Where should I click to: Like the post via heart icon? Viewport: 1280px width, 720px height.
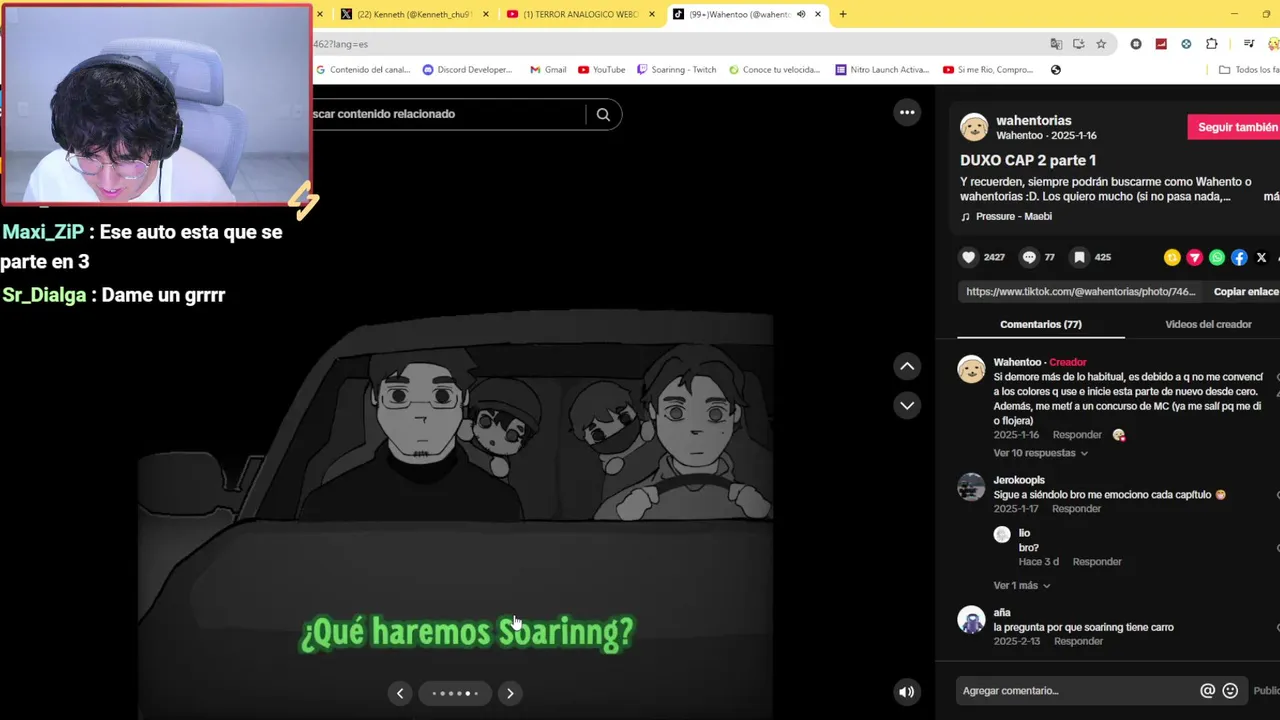pos(968,257)
